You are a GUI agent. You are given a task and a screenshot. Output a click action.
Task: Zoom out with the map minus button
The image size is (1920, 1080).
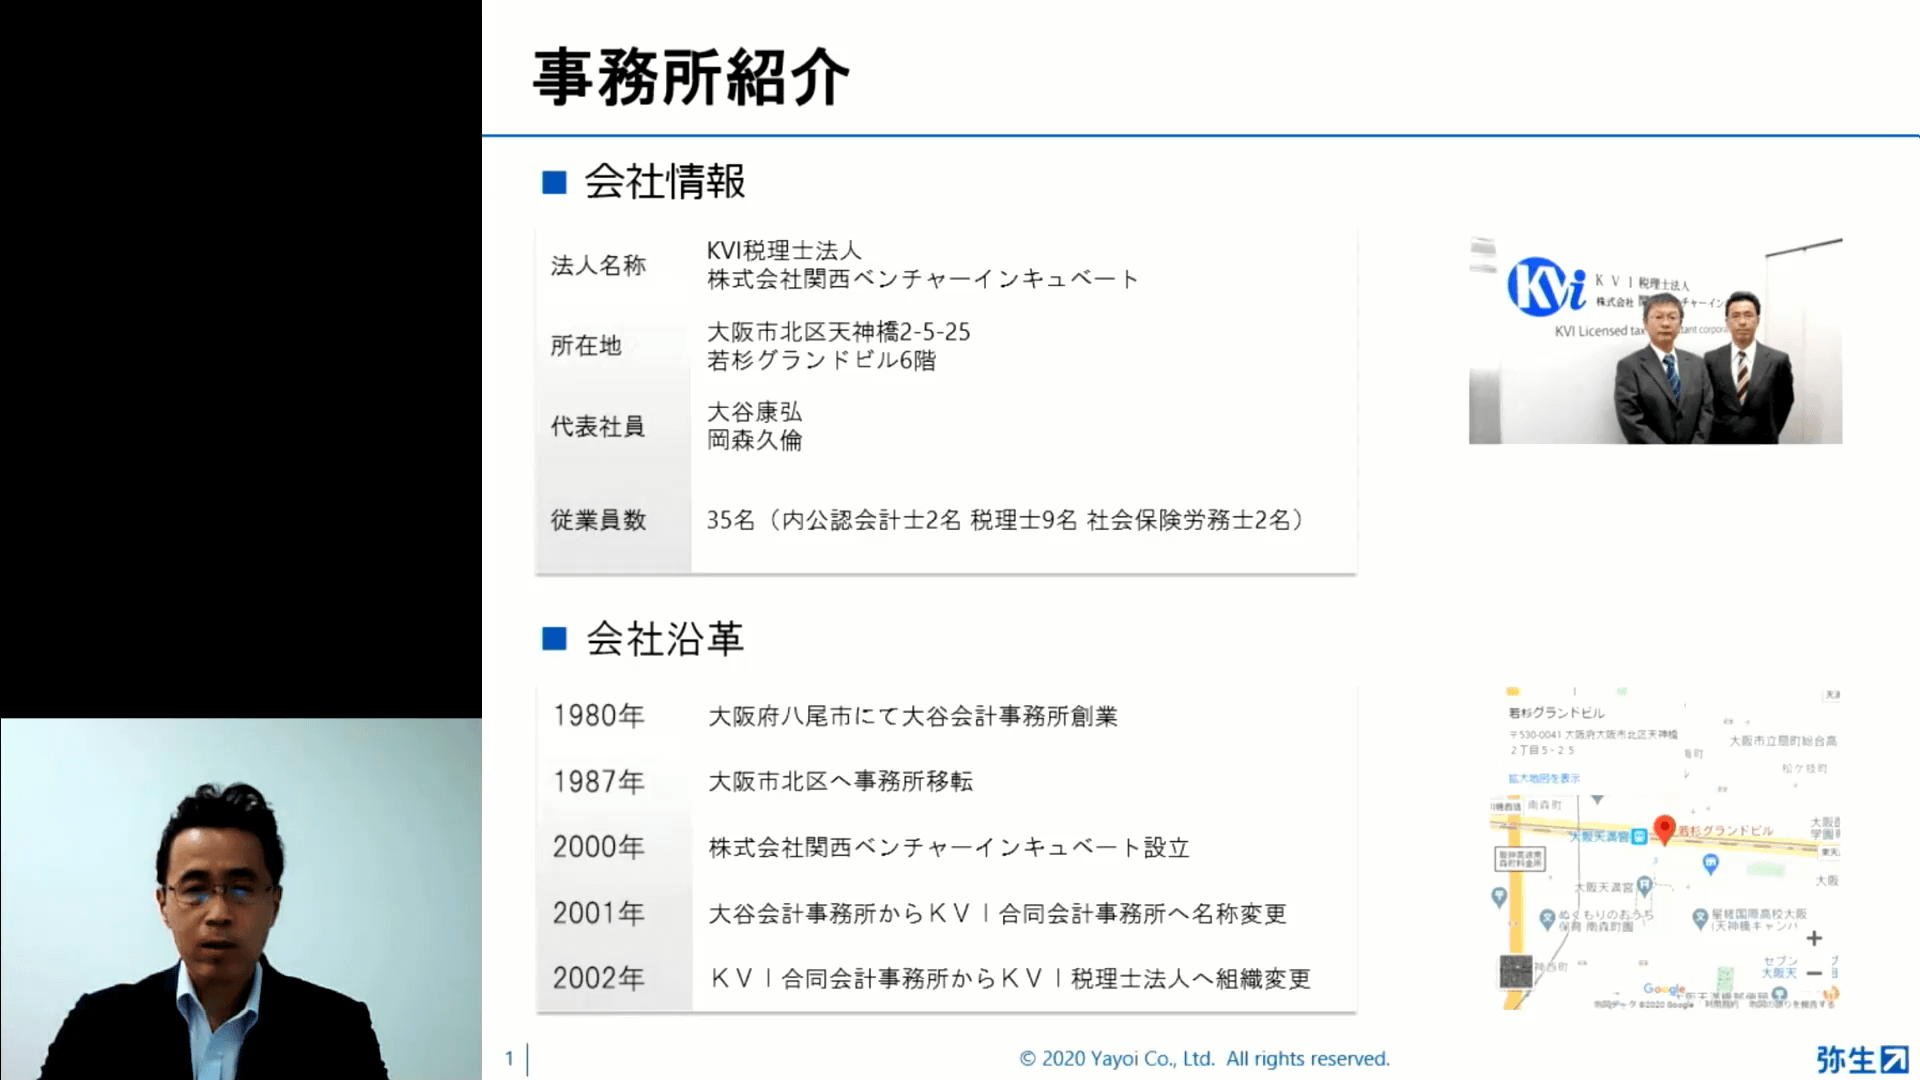pos(1814,973)
